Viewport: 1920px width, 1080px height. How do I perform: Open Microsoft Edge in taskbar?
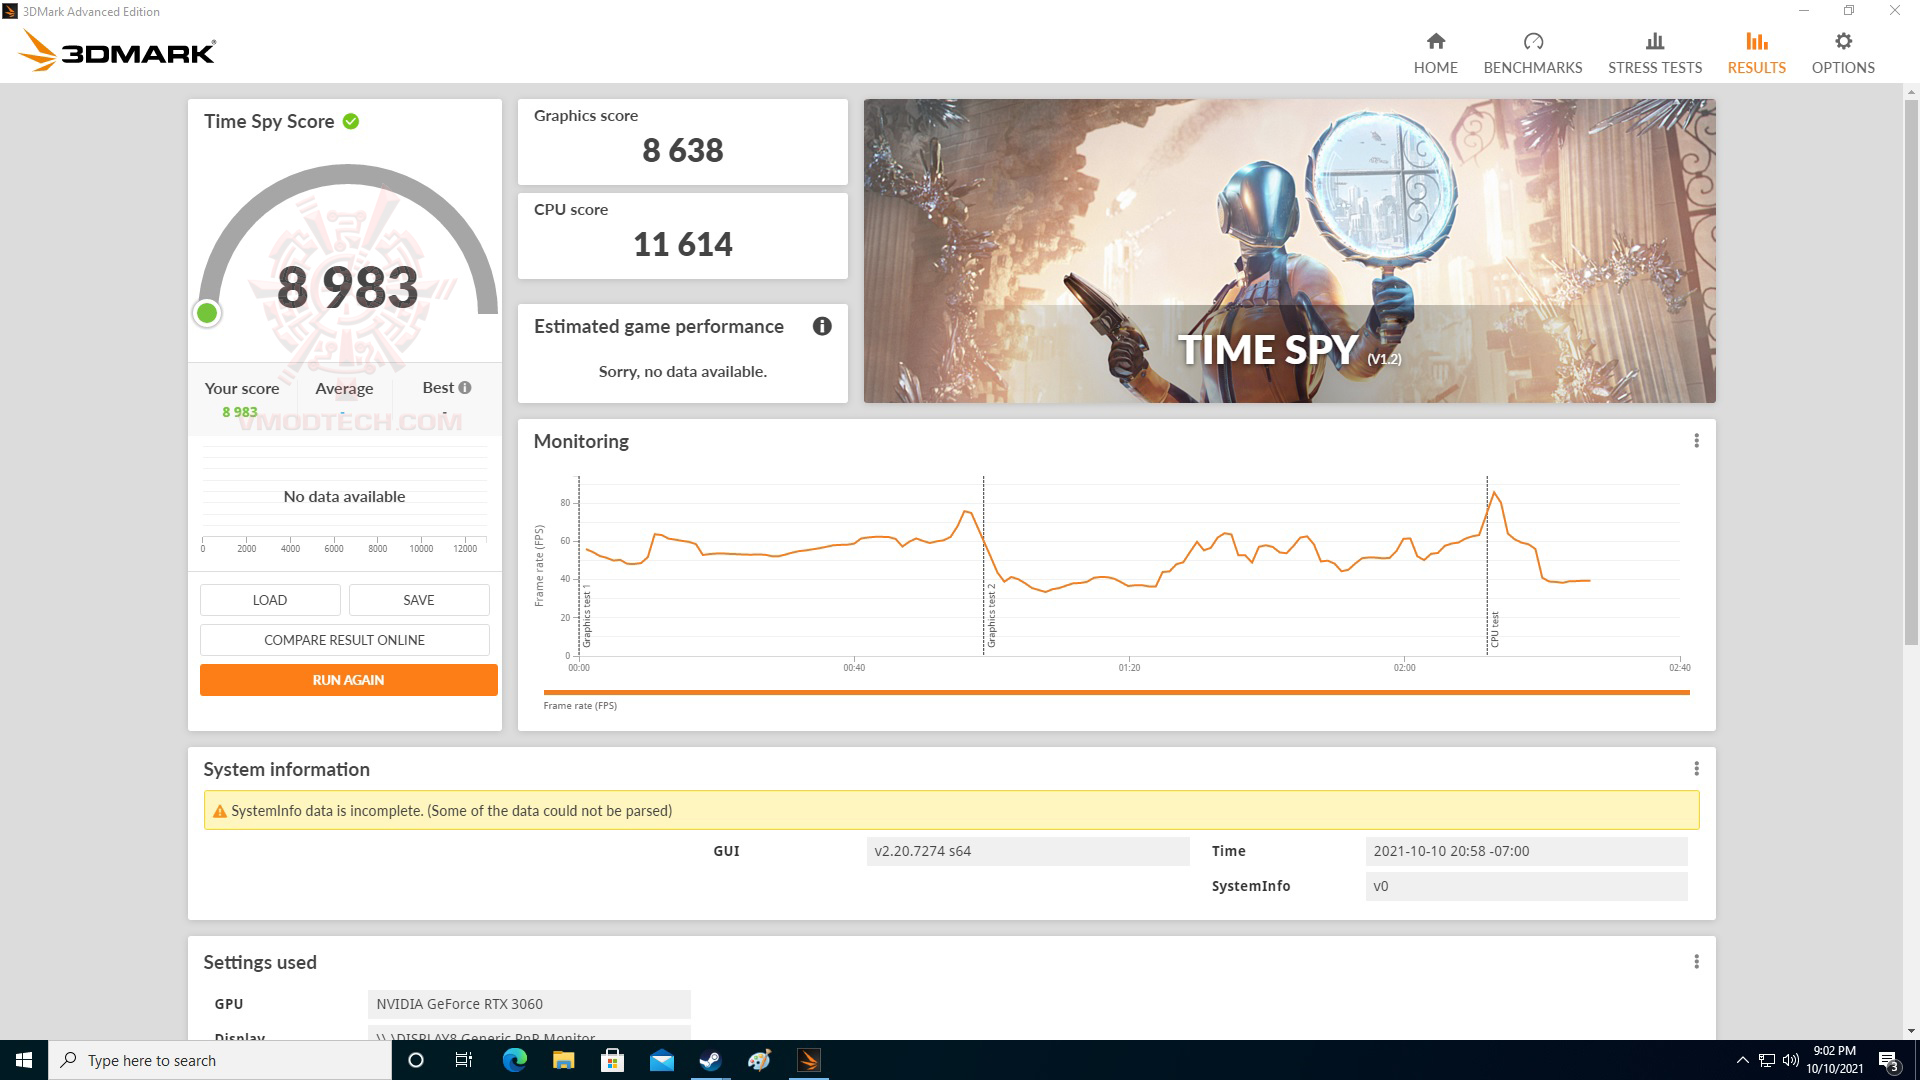[x=514, y=1060]
